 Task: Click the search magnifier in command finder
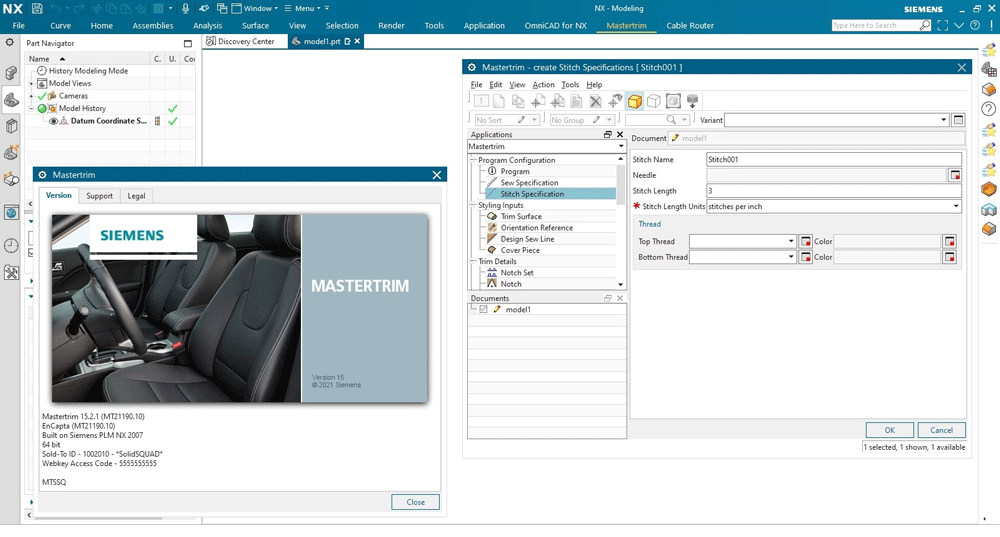[925, 26]
